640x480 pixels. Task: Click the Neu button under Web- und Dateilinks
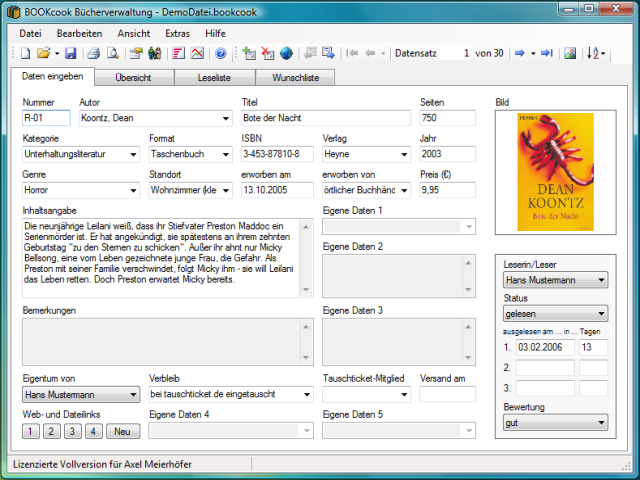tap(122, 431)
